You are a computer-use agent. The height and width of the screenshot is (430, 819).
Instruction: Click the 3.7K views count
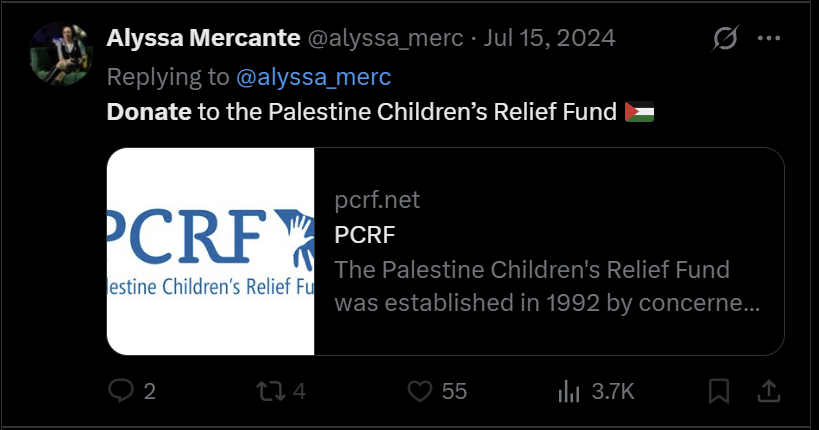click(x=613, y=391)
